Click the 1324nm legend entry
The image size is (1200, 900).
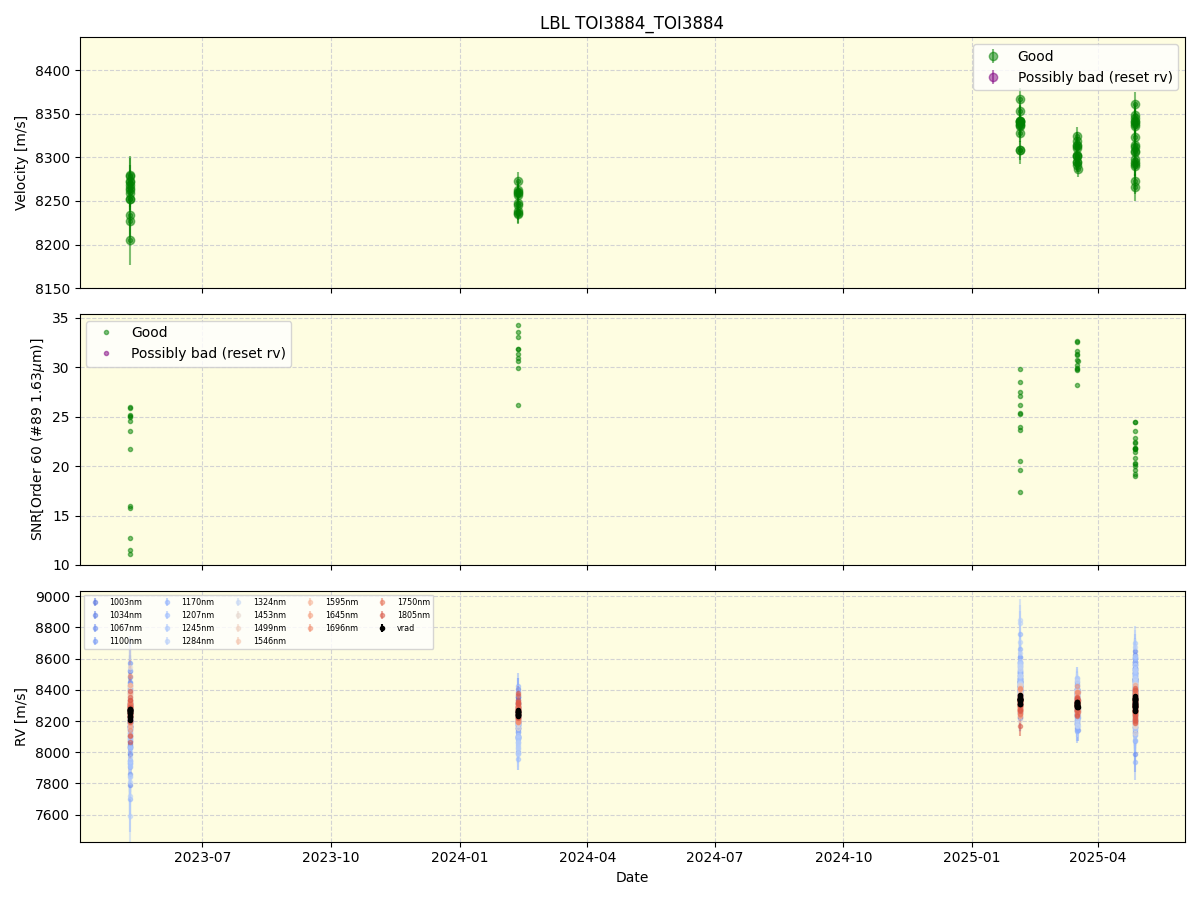point(269,602)
